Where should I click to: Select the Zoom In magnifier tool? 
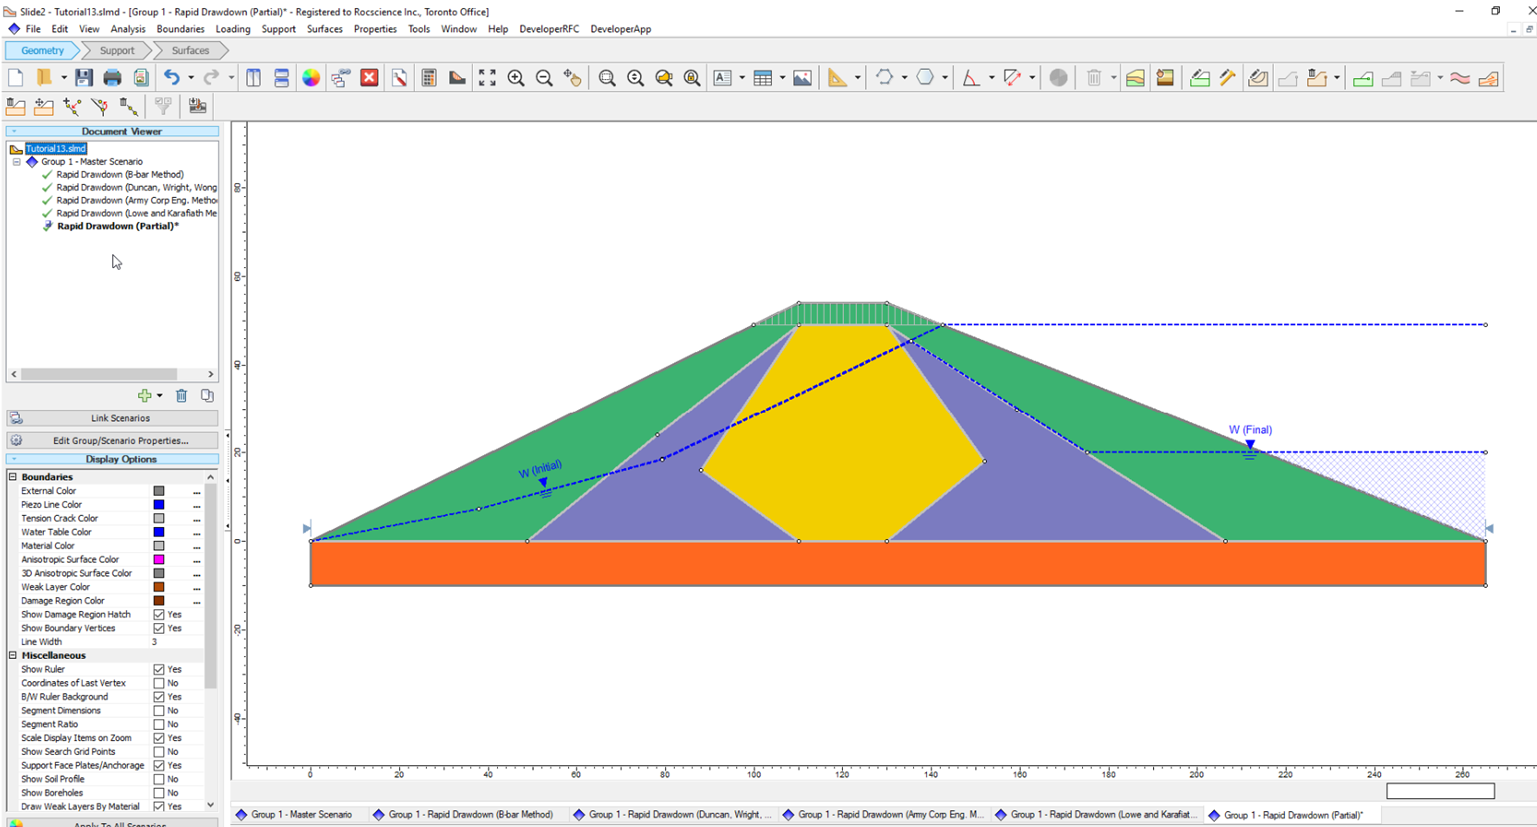pos(516,77)
